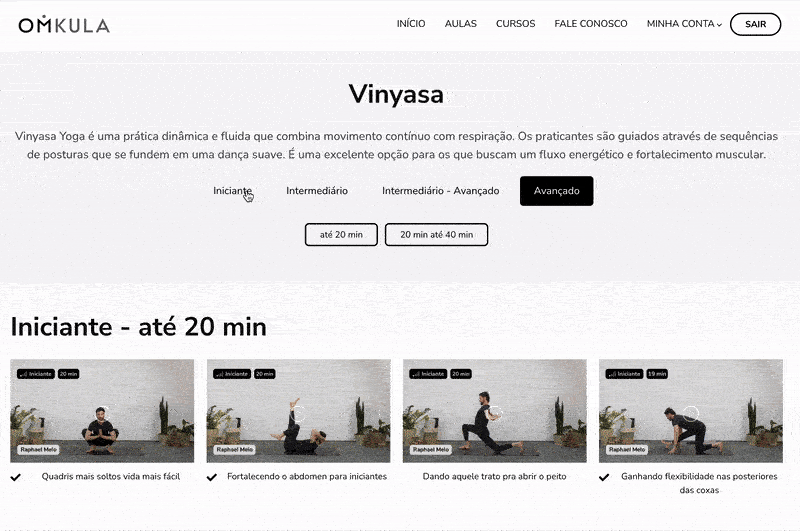Screen dimensions: 800x531
Task: Toggle completed checkmark for Fortalecendo o abdomen
Action: [x=212, y=477]
